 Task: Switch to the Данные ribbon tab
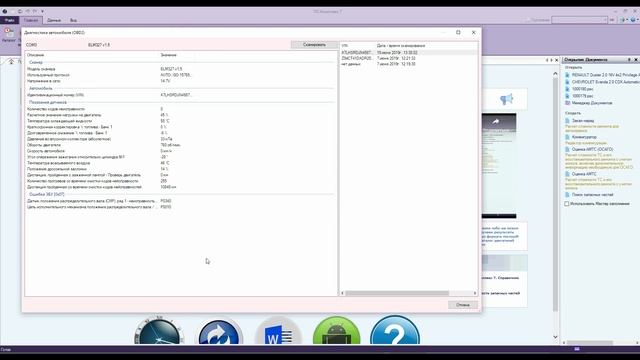point(54,20)
